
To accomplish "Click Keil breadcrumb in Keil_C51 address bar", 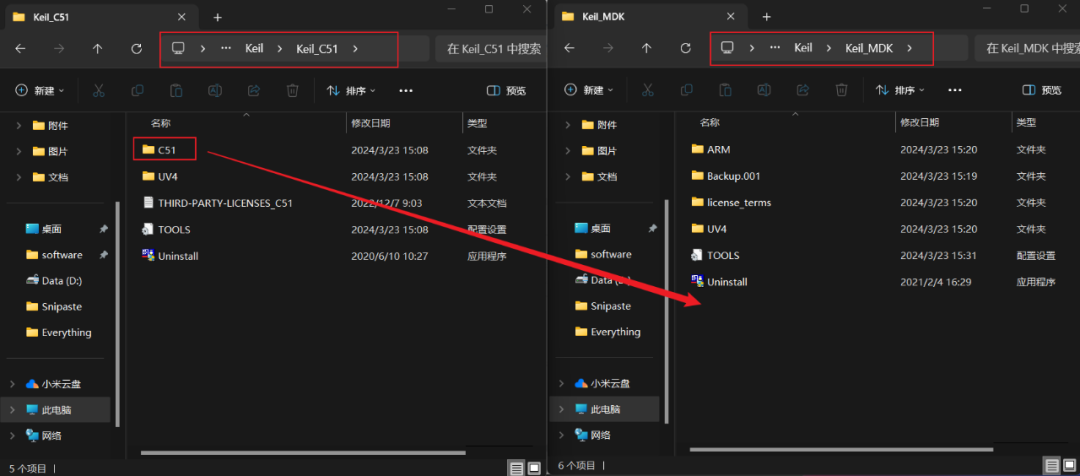I will (x=254, y=49).
